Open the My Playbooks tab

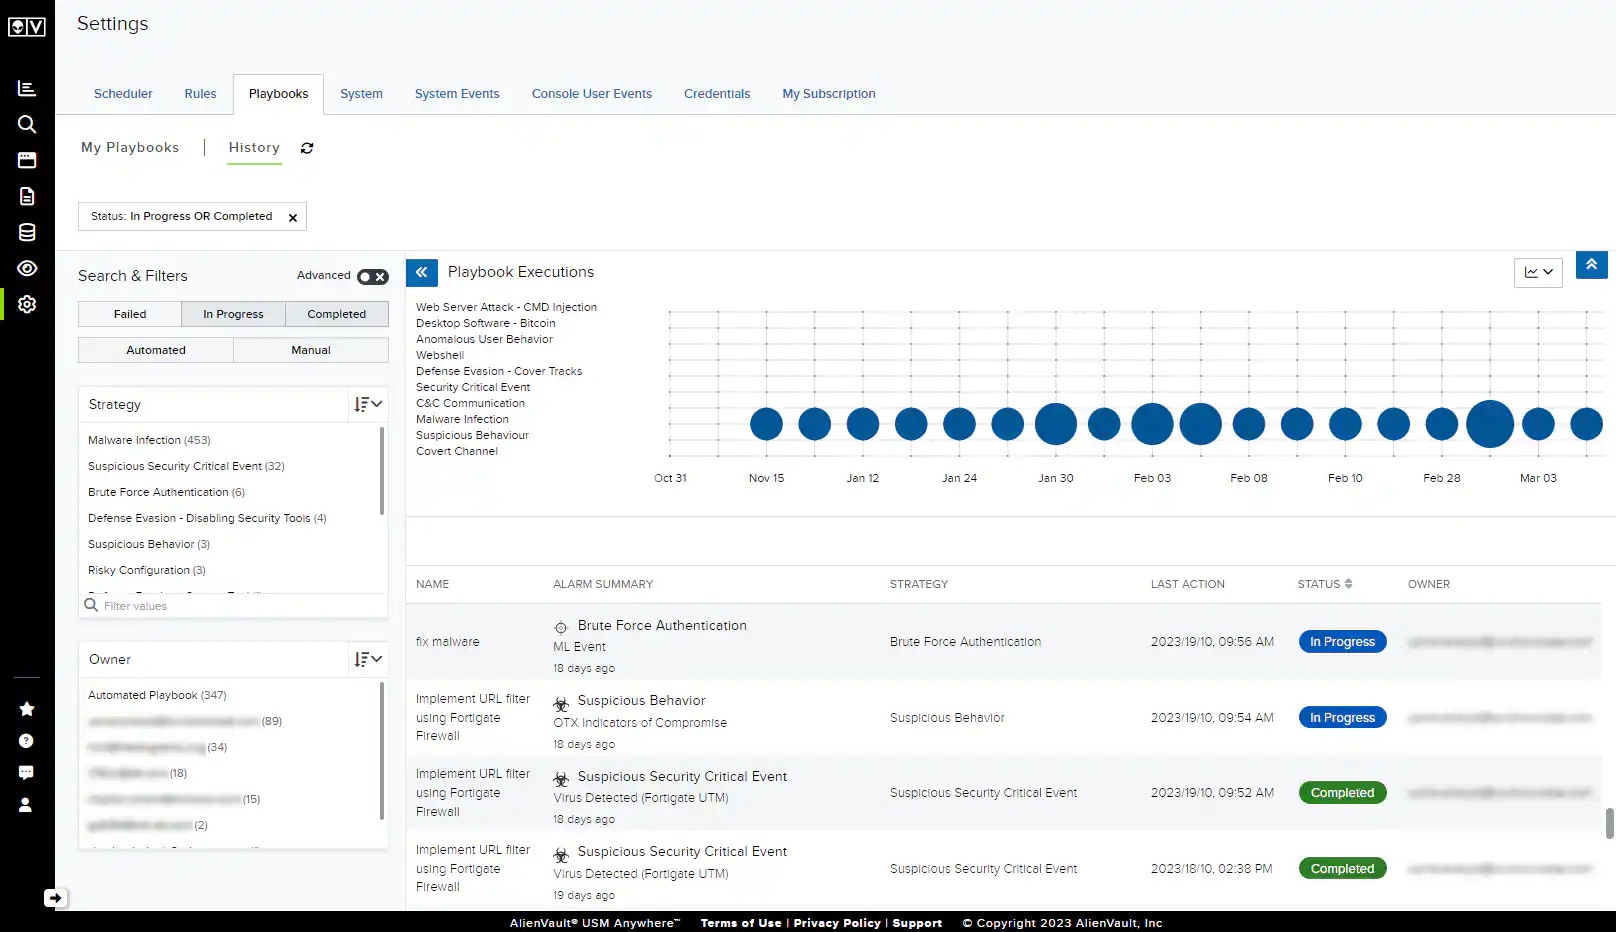click(x=130, y=147)
